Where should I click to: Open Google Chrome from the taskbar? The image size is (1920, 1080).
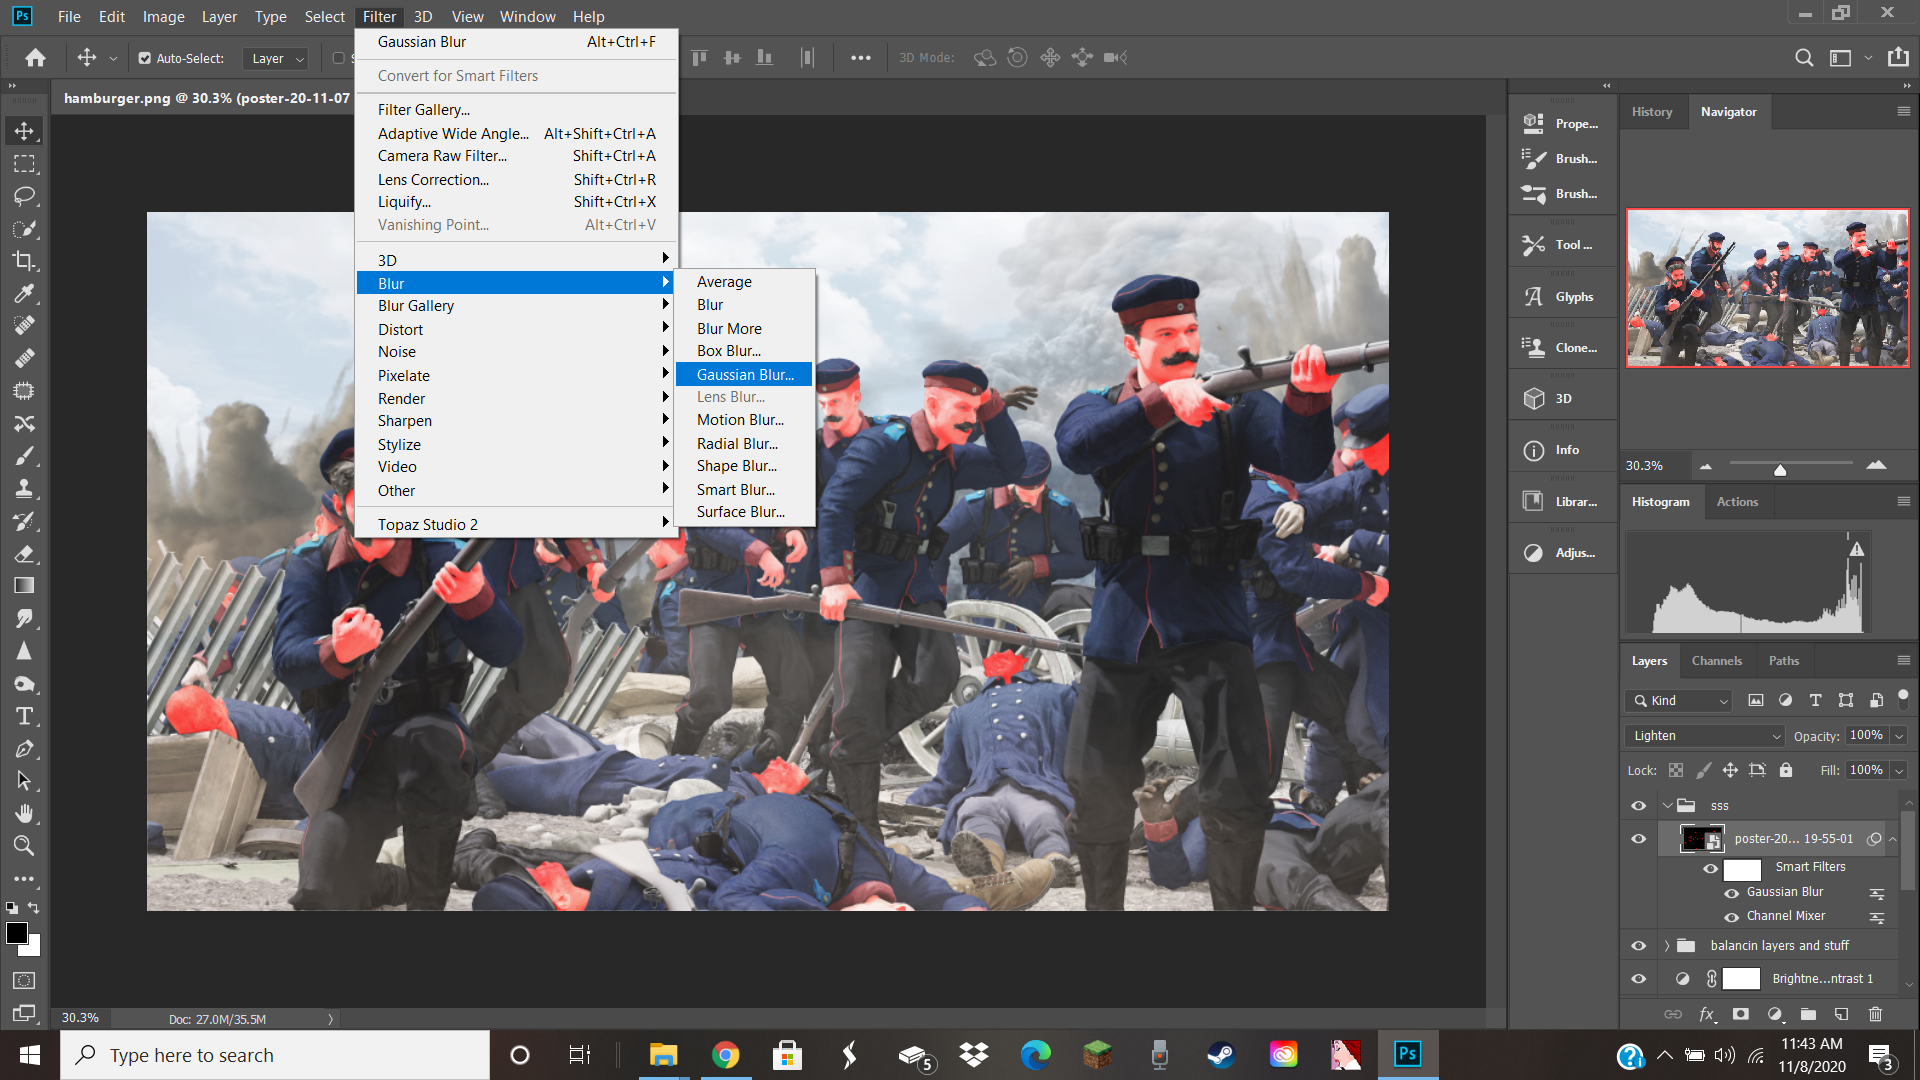click(726, 1055)
